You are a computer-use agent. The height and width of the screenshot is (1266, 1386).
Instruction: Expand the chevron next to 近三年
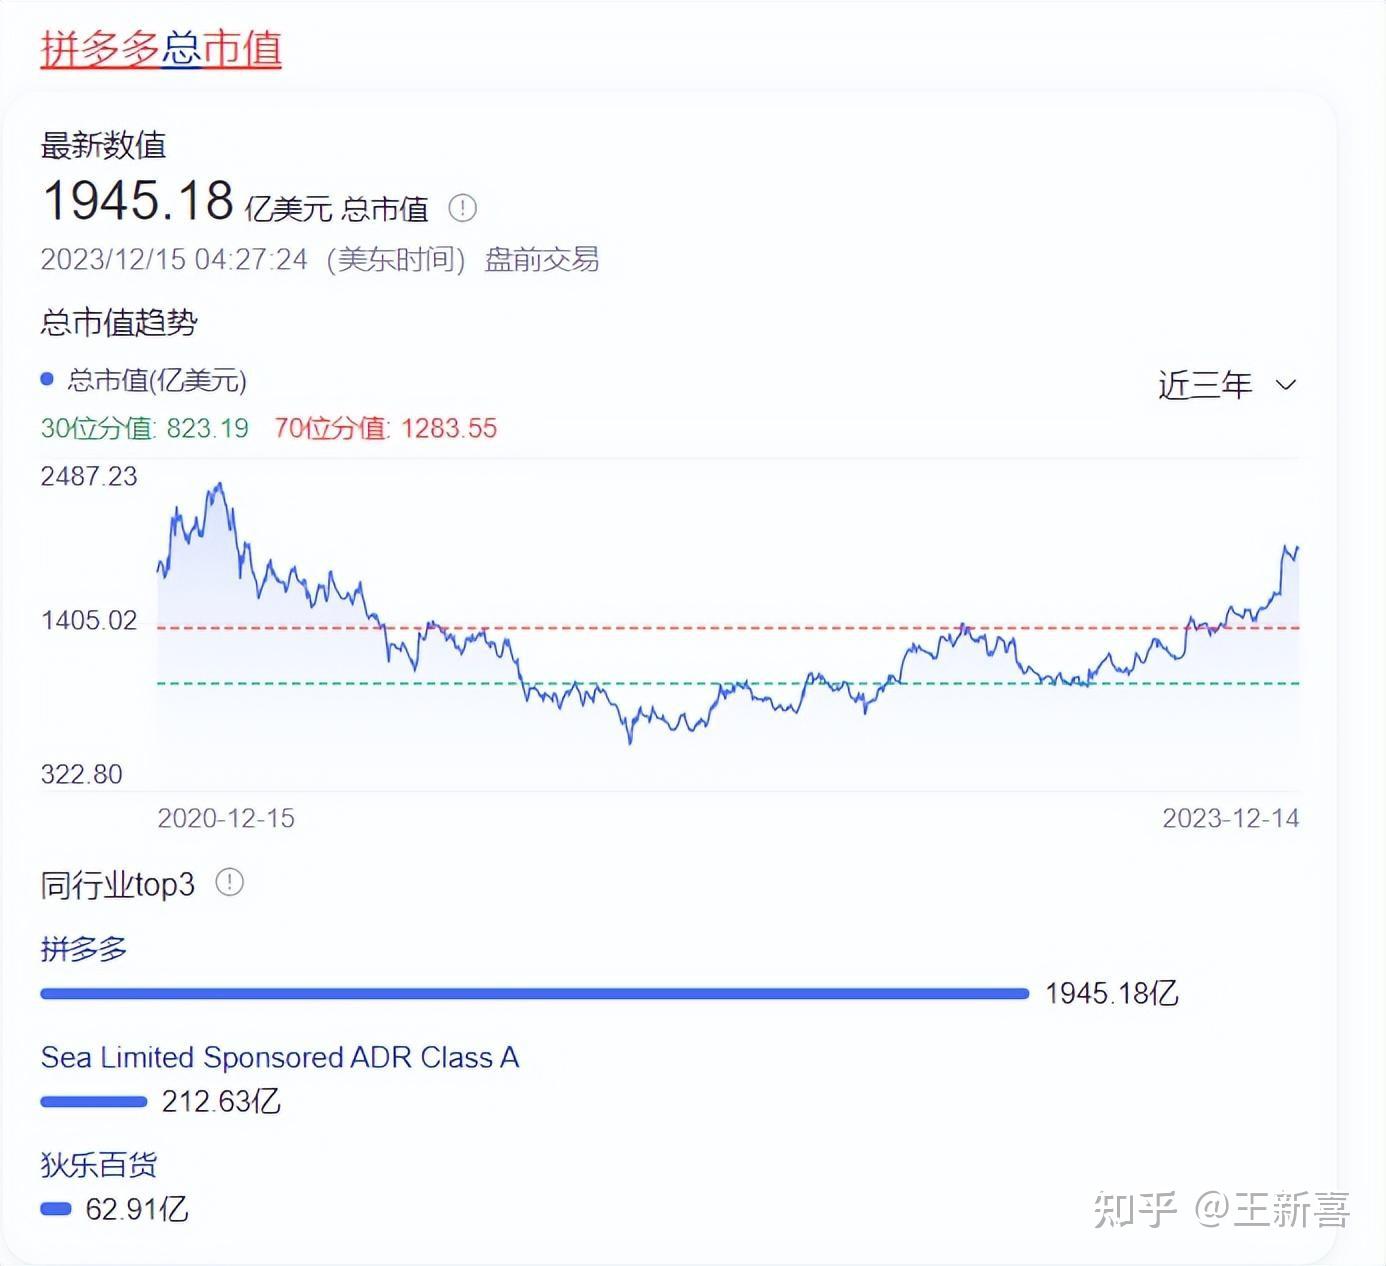click(x=1285, y=384)
